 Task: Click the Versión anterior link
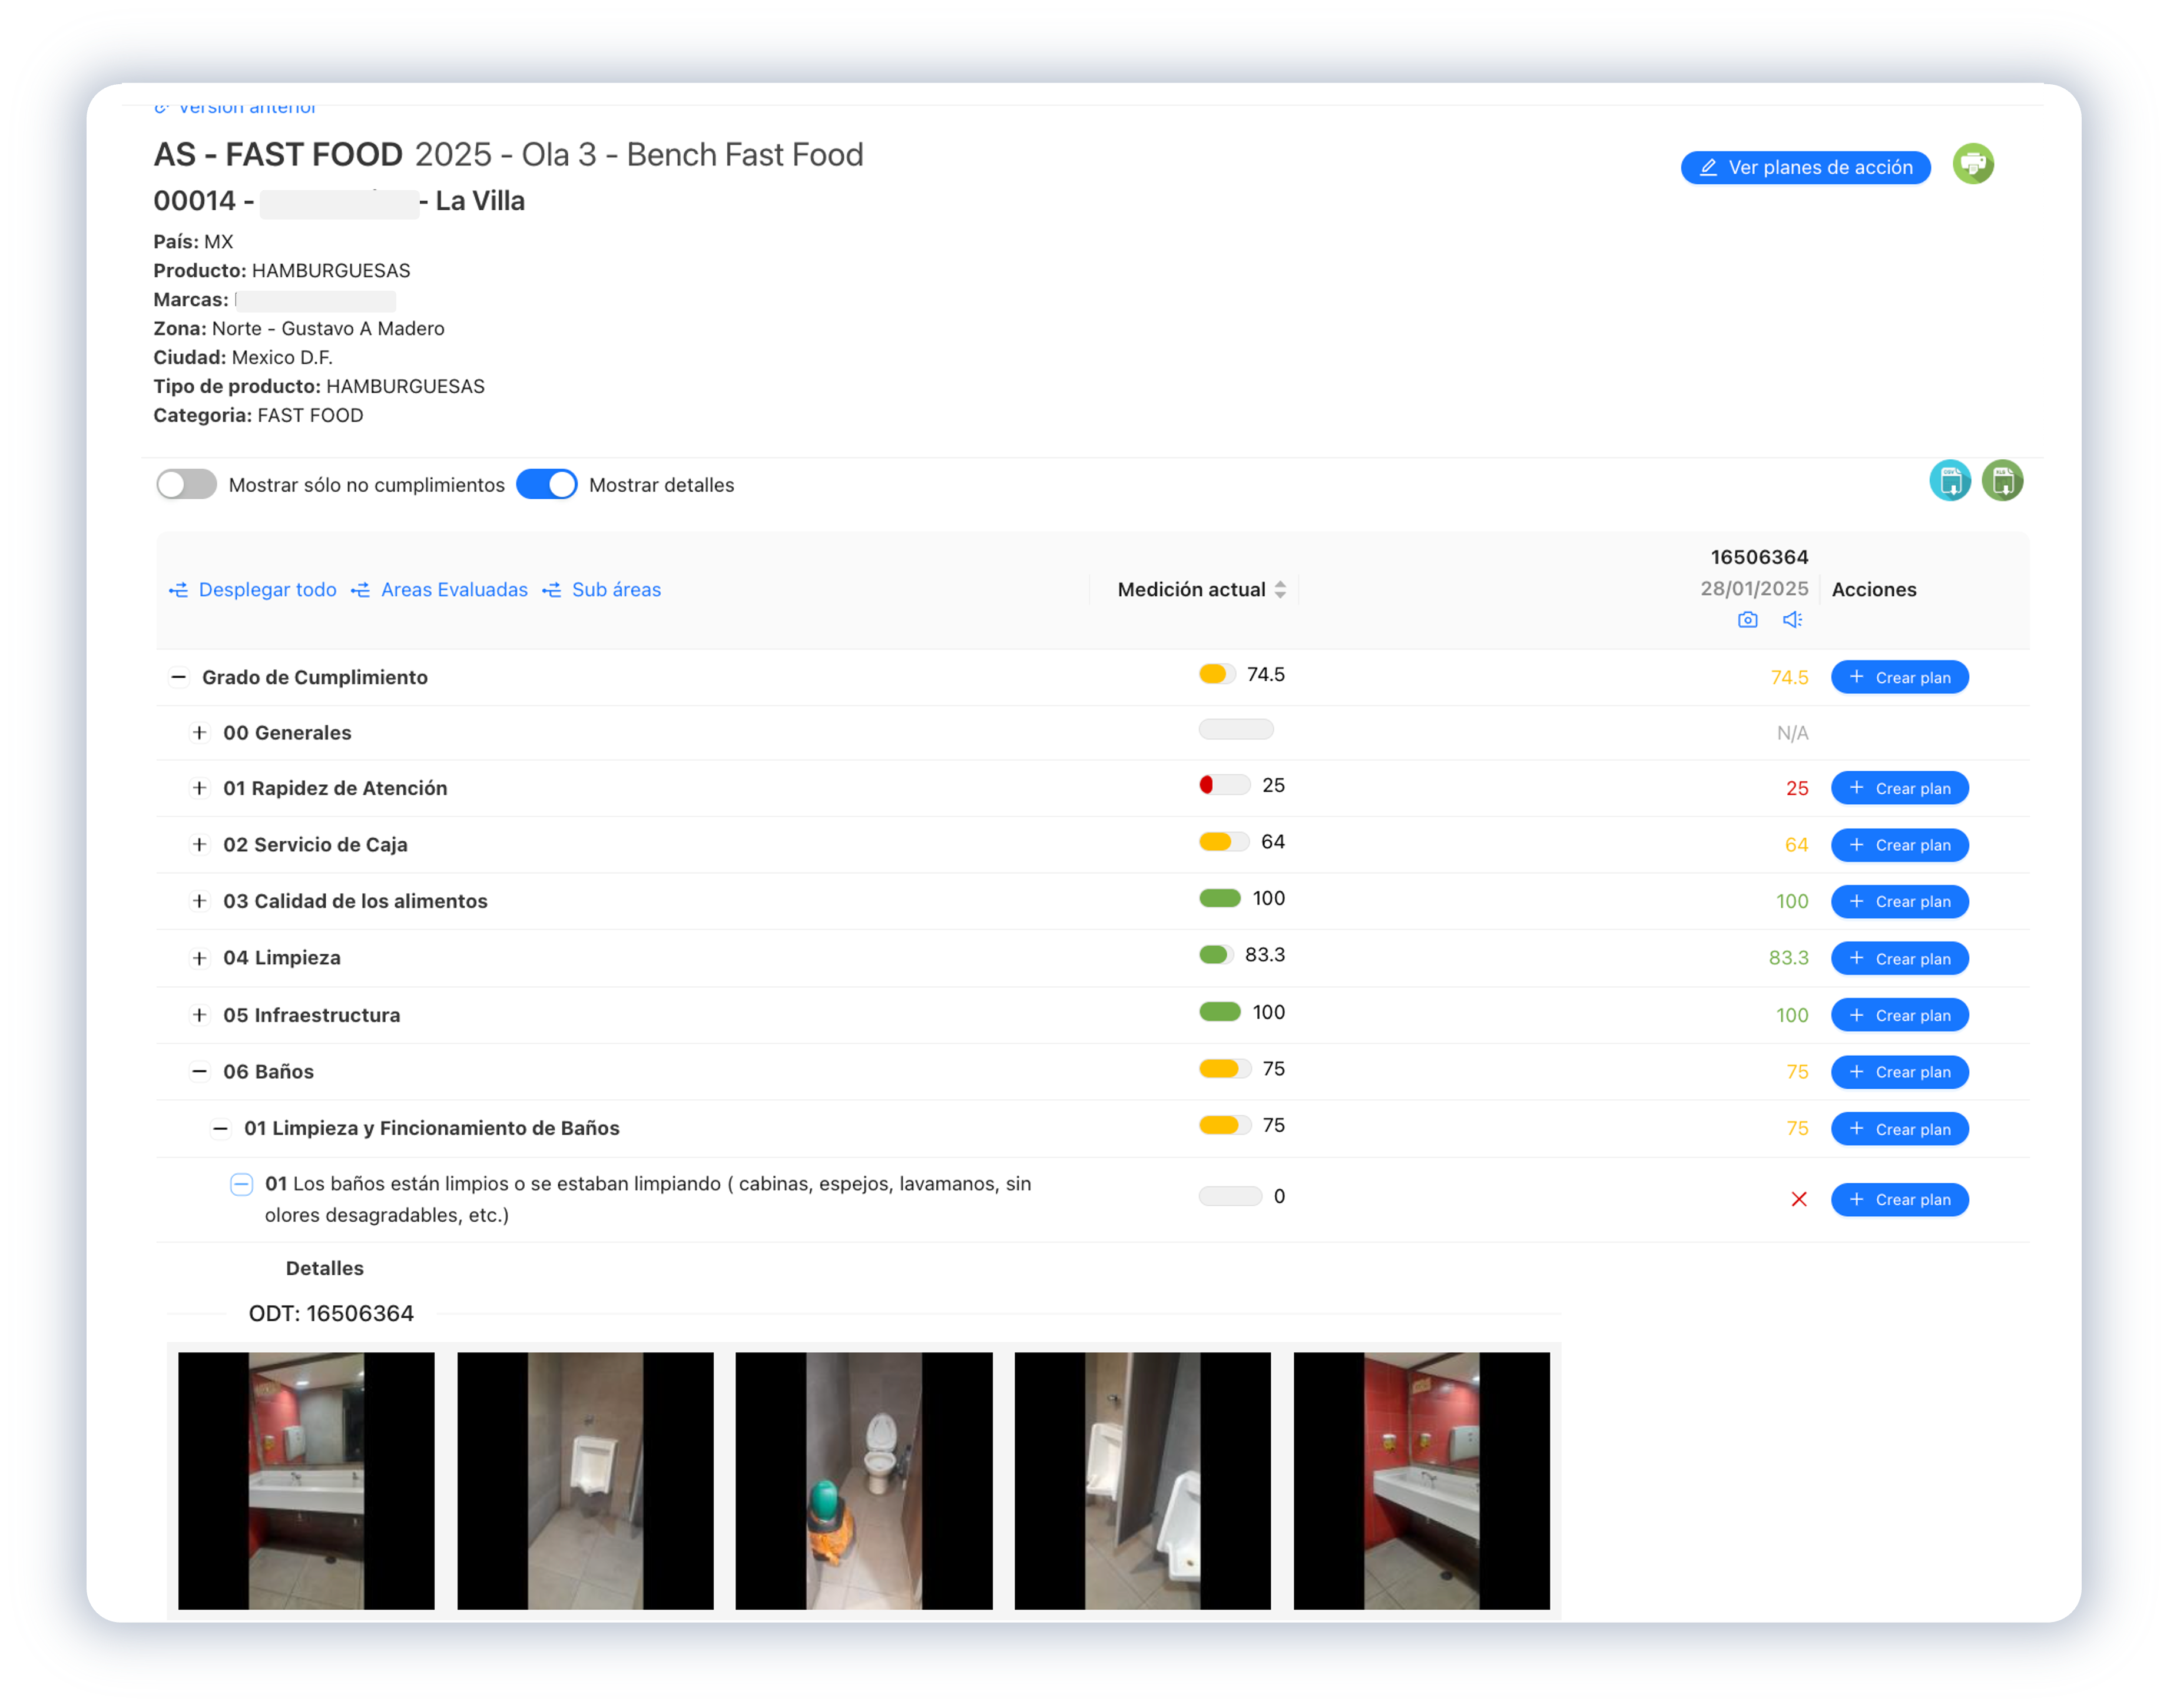point(235,108)
